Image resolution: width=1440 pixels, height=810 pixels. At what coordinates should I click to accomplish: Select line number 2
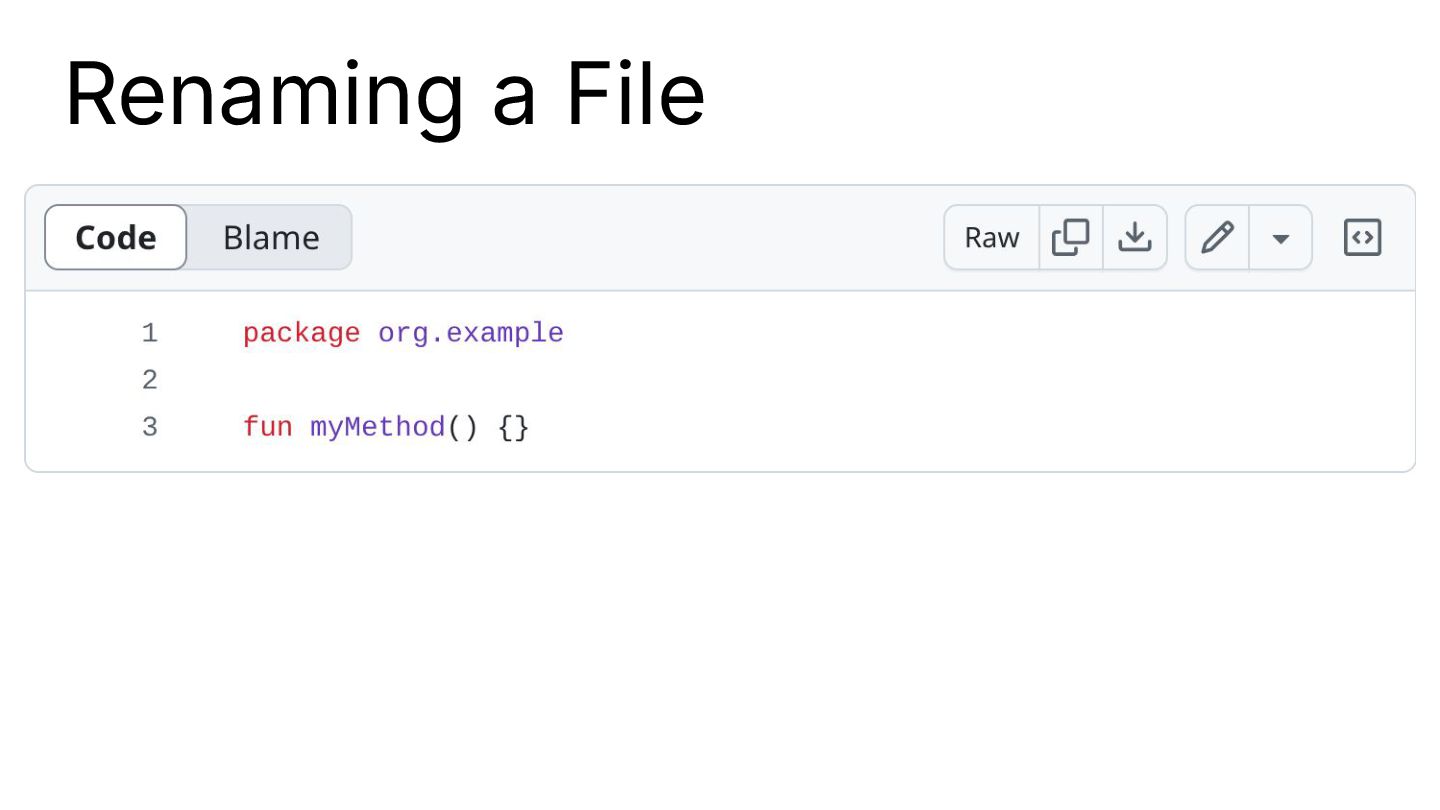150,380
